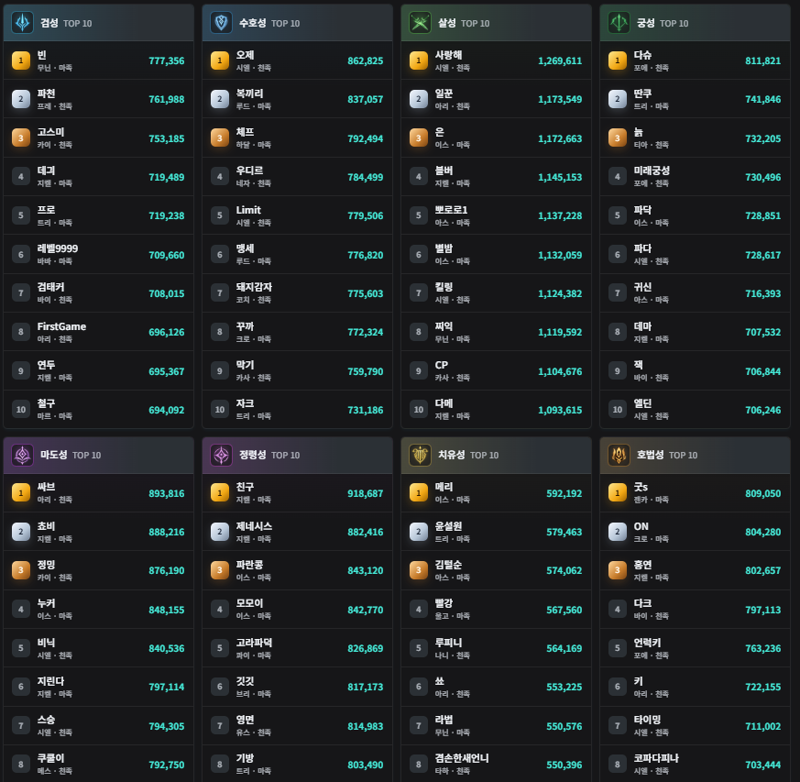The height and width of the screenshot is (782, 800).
Task: Click player name 겸손한새언니
Action: (x=462, y=758)
